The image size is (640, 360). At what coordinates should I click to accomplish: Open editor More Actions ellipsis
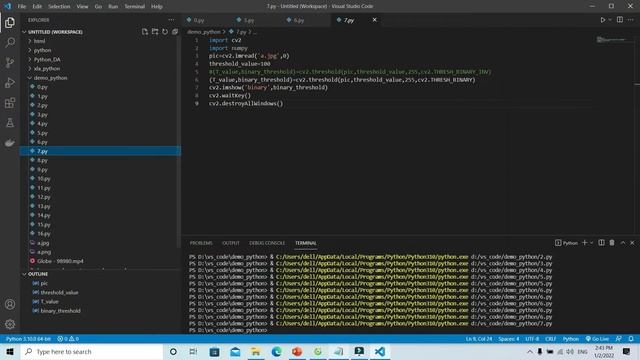coord(631,20)
